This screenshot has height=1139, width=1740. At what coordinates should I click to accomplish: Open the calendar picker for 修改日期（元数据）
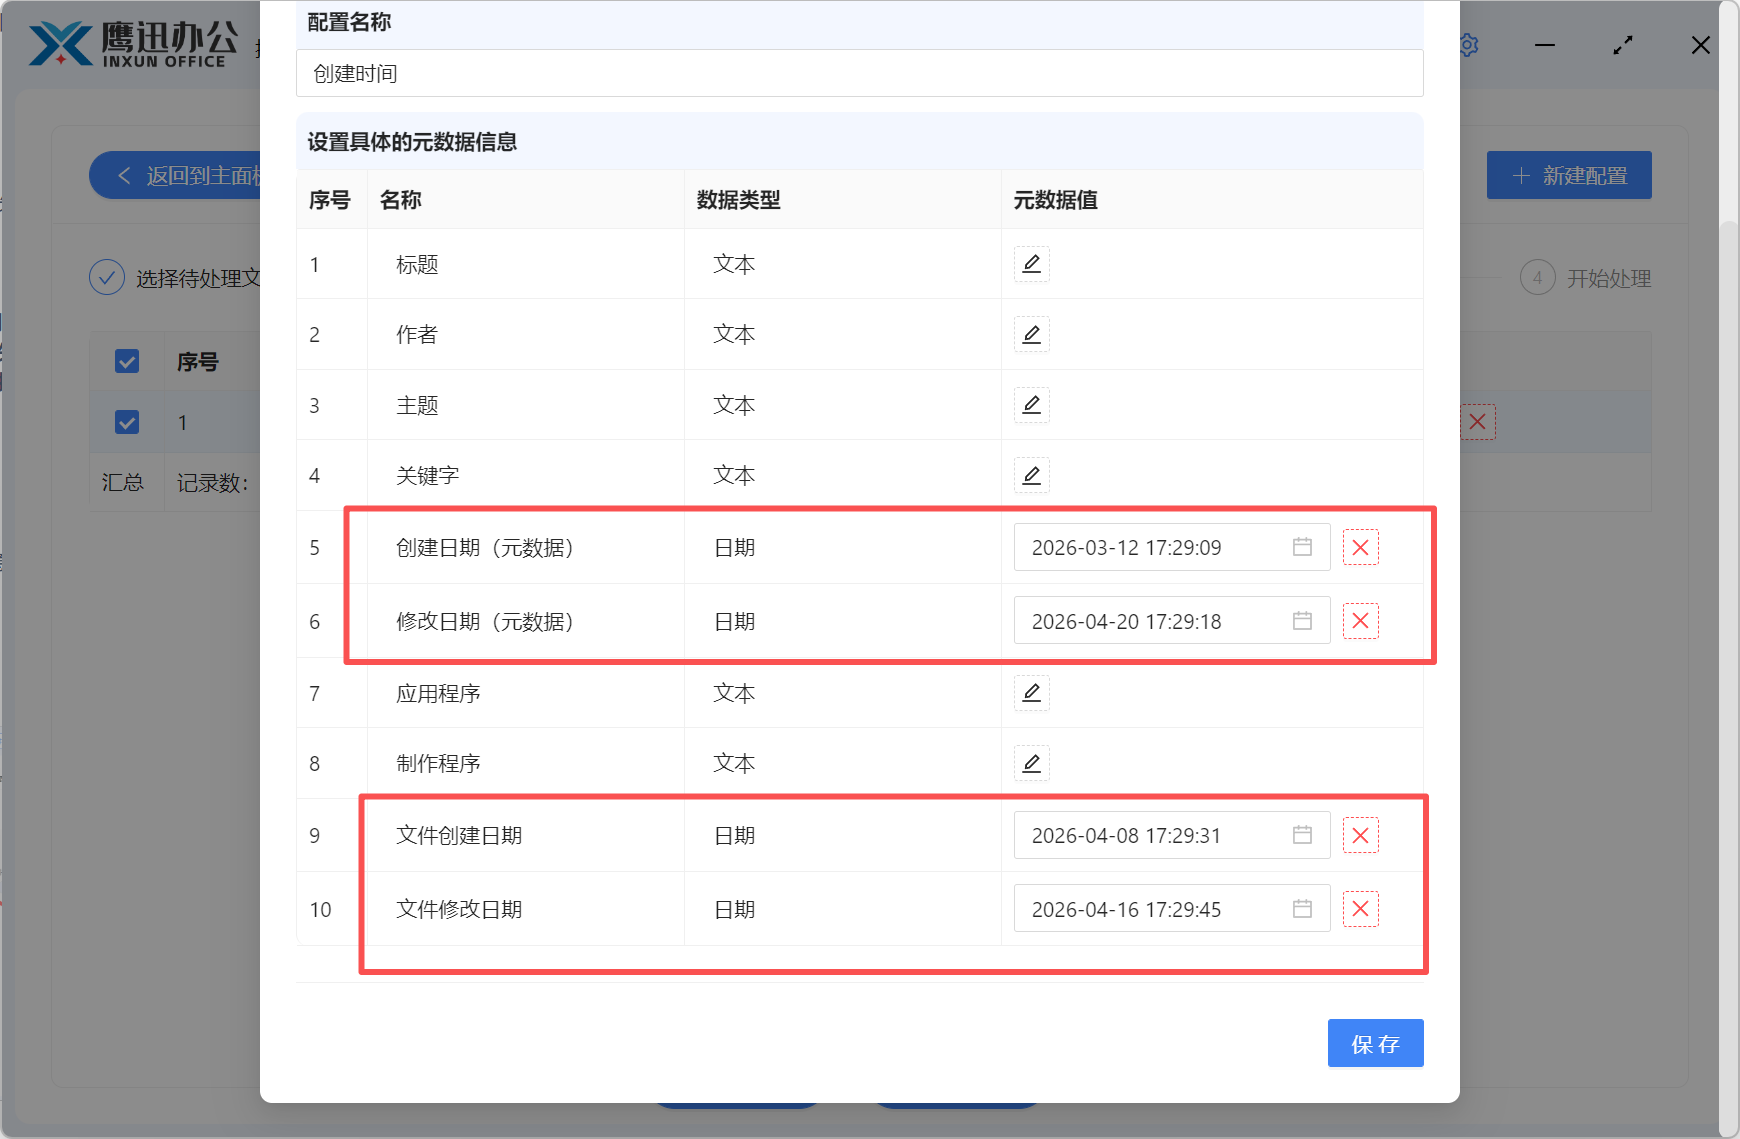coord(1302,620)
